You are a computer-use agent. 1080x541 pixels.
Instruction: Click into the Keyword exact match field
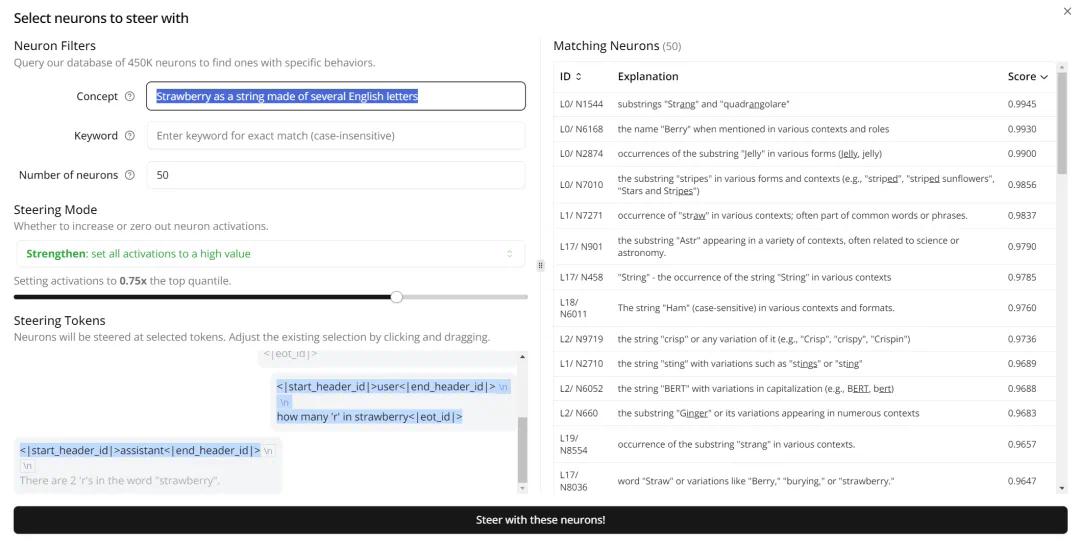pos(336,136)
